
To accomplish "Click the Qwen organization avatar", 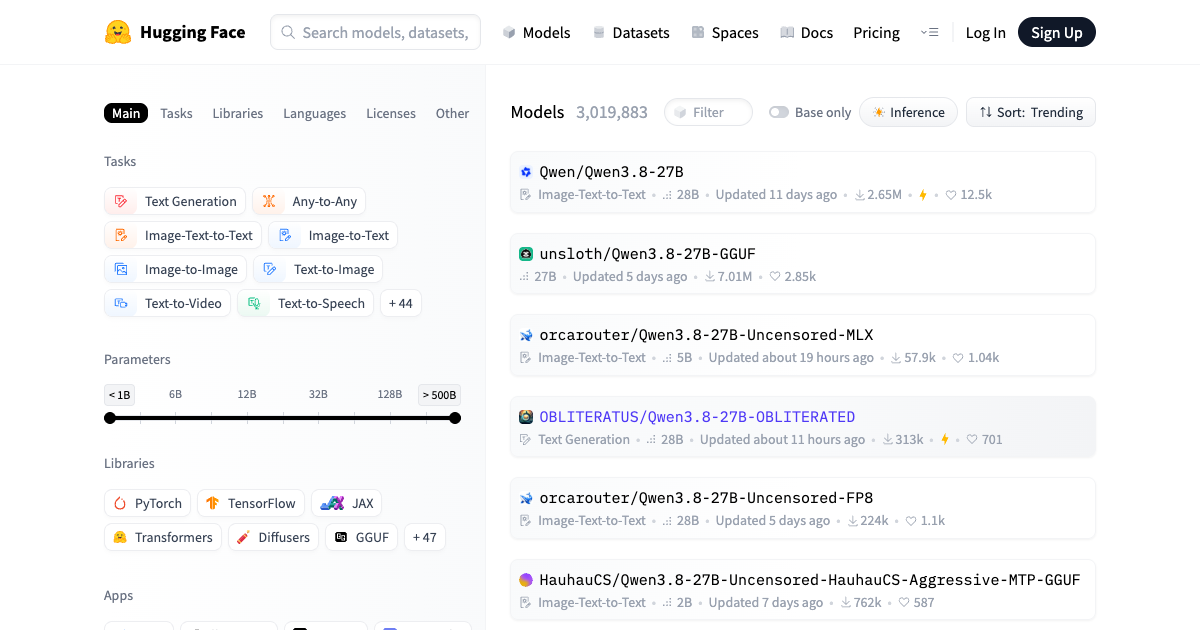I will point(526,172).
